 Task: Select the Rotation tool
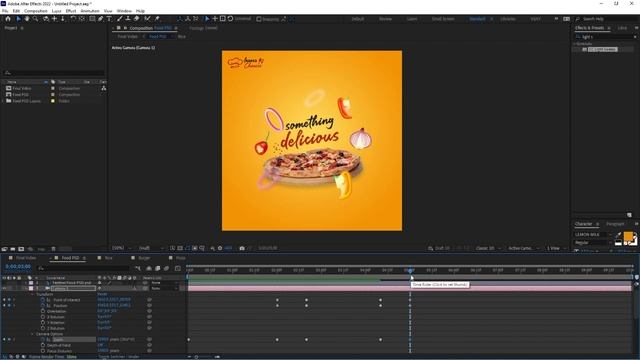pos(73,19)
